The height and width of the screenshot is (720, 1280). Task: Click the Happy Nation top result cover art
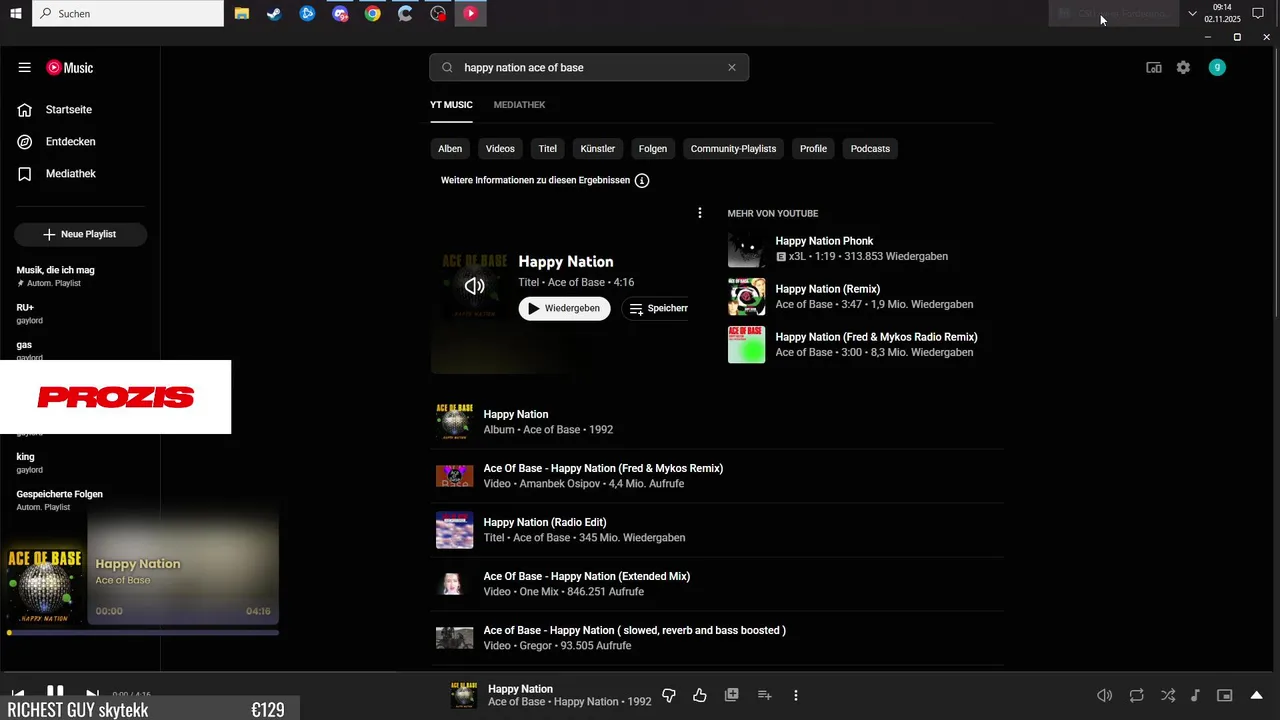[475, 286]
